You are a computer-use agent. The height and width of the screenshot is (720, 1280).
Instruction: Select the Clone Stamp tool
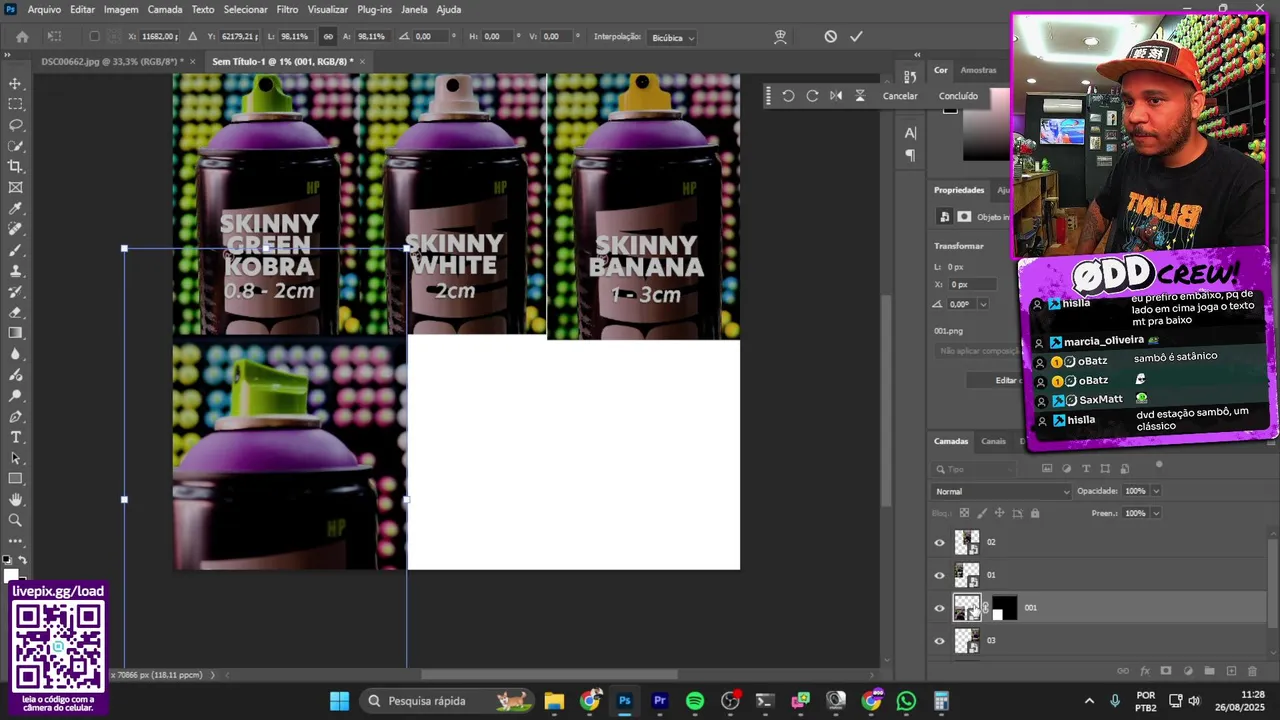pyautogui.click(x=15, y=271)
